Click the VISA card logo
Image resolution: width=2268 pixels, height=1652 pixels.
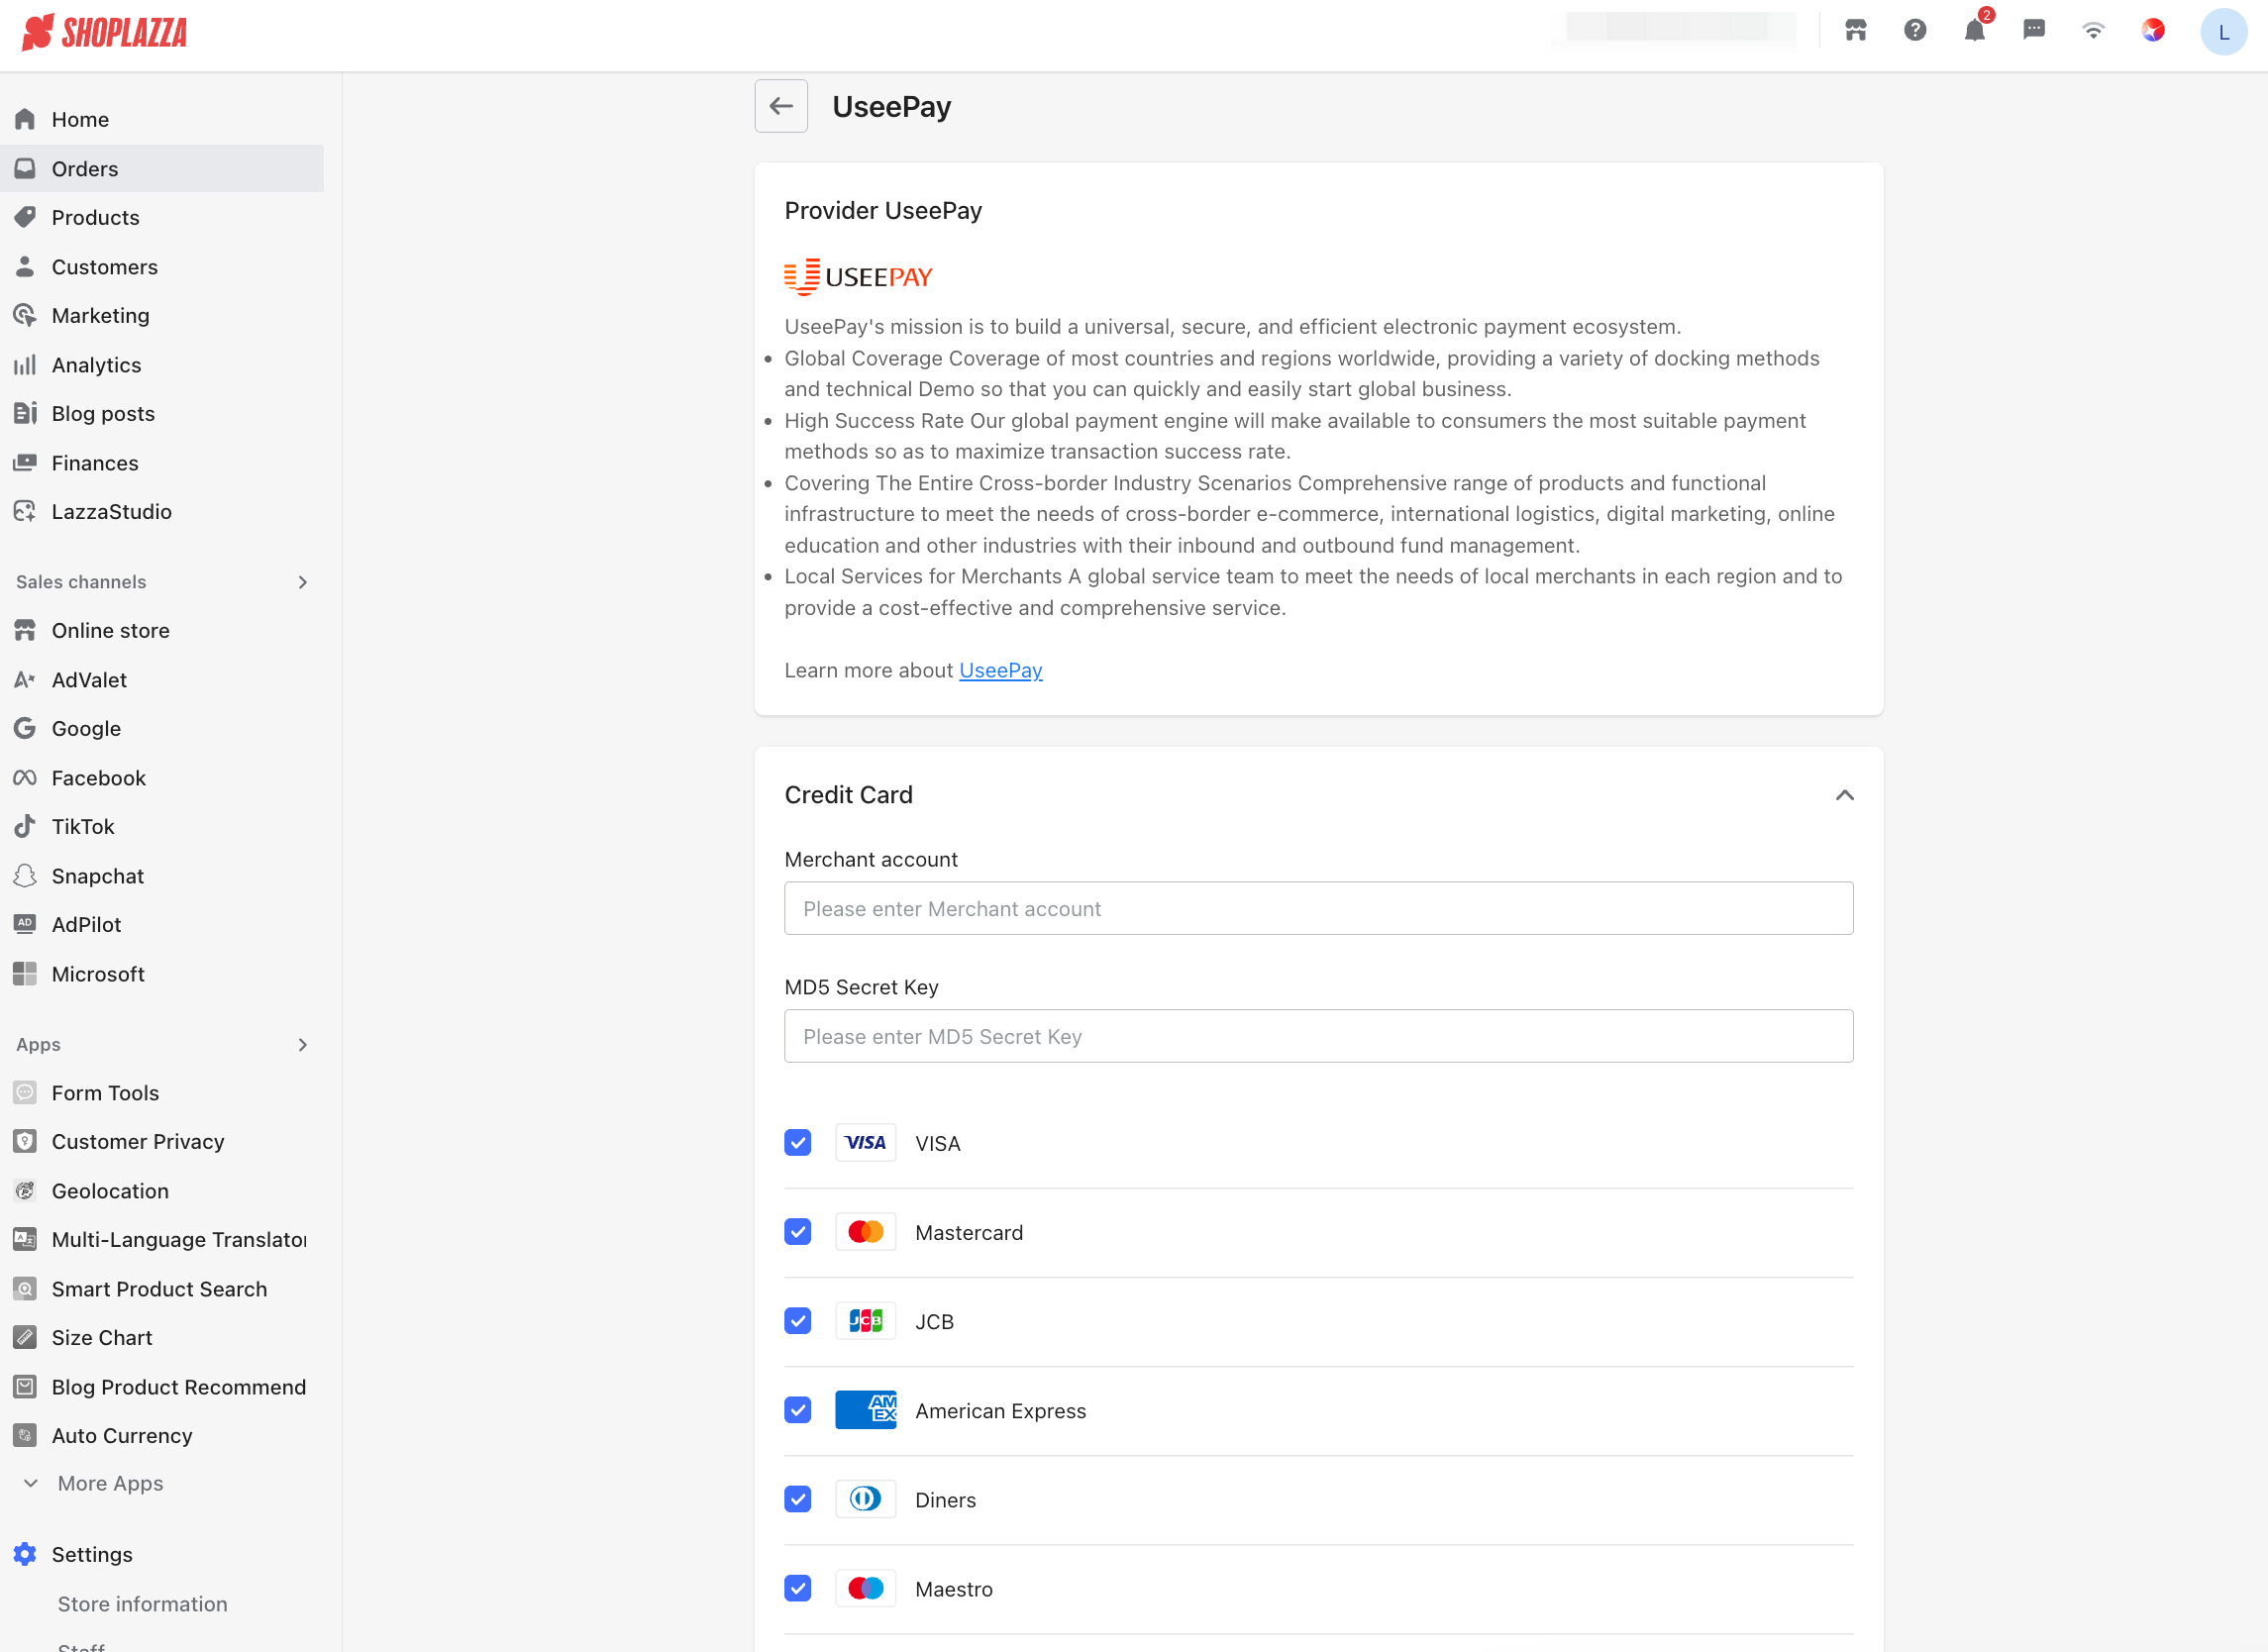coord(865,1142)
